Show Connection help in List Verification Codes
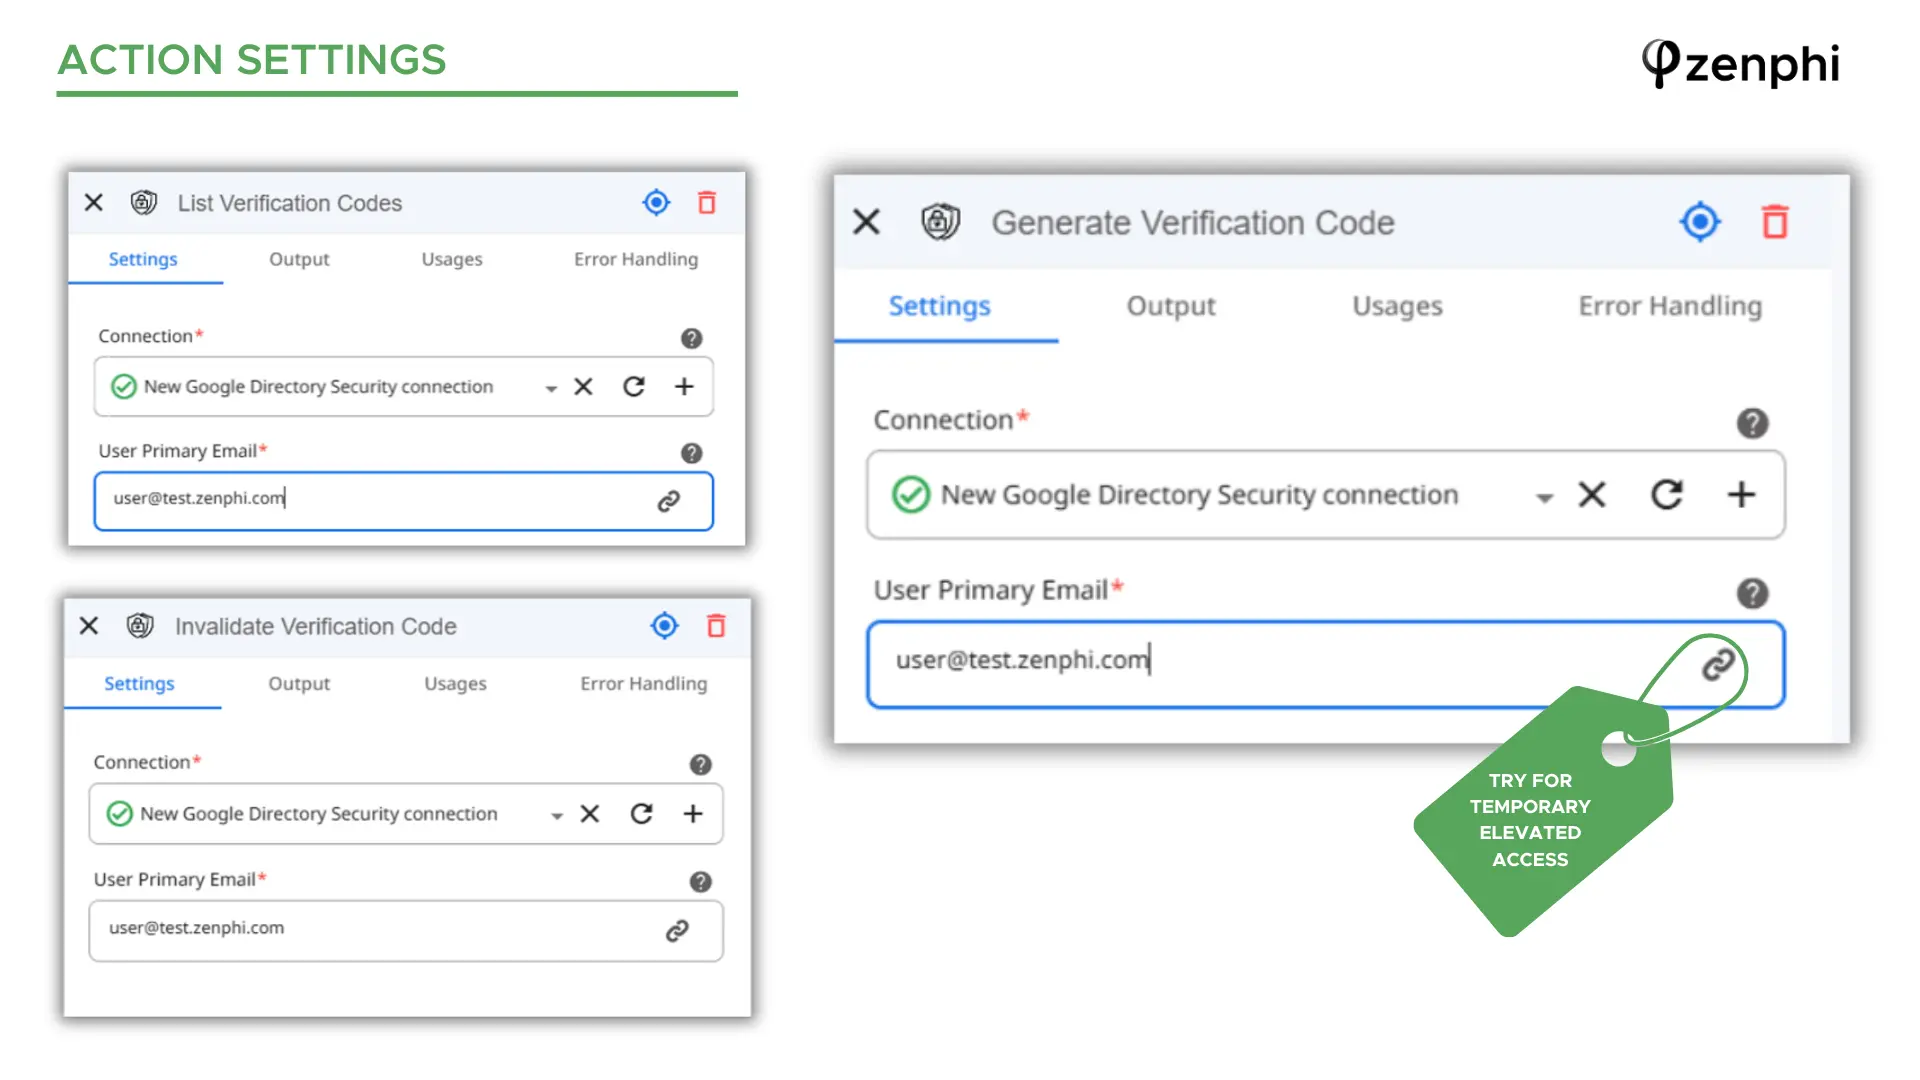 tap(691, 338)
